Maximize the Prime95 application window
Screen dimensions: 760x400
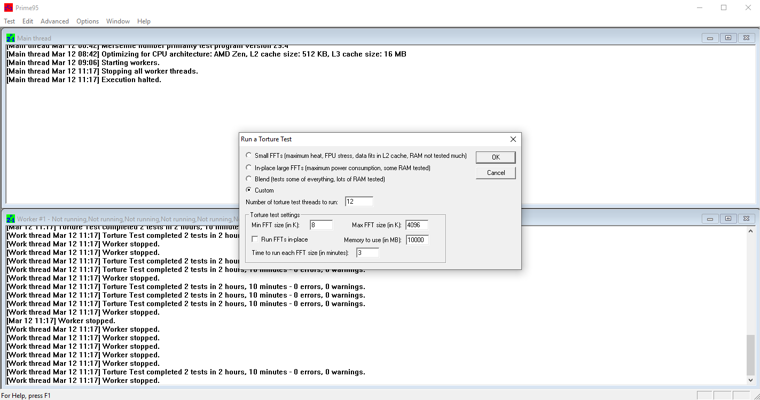coord(724,8)
